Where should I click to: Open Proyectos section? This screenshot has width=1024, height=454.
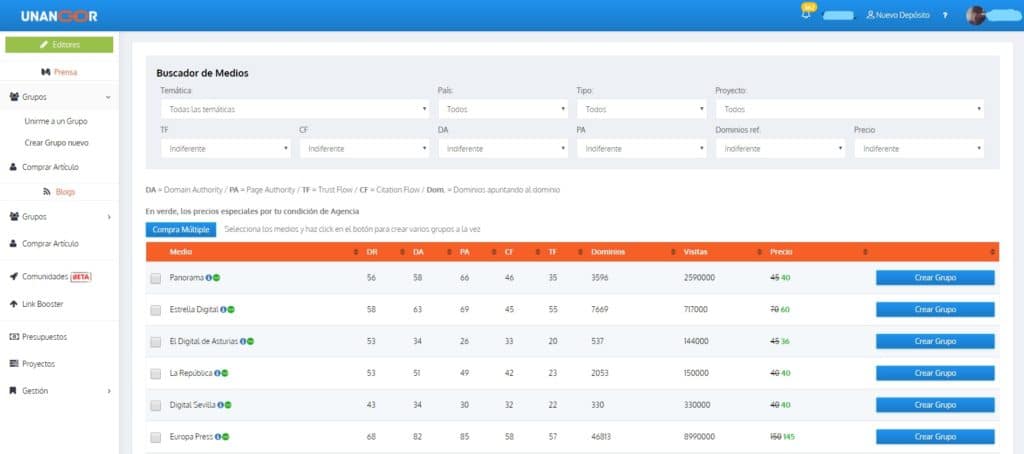pos(33,364)
